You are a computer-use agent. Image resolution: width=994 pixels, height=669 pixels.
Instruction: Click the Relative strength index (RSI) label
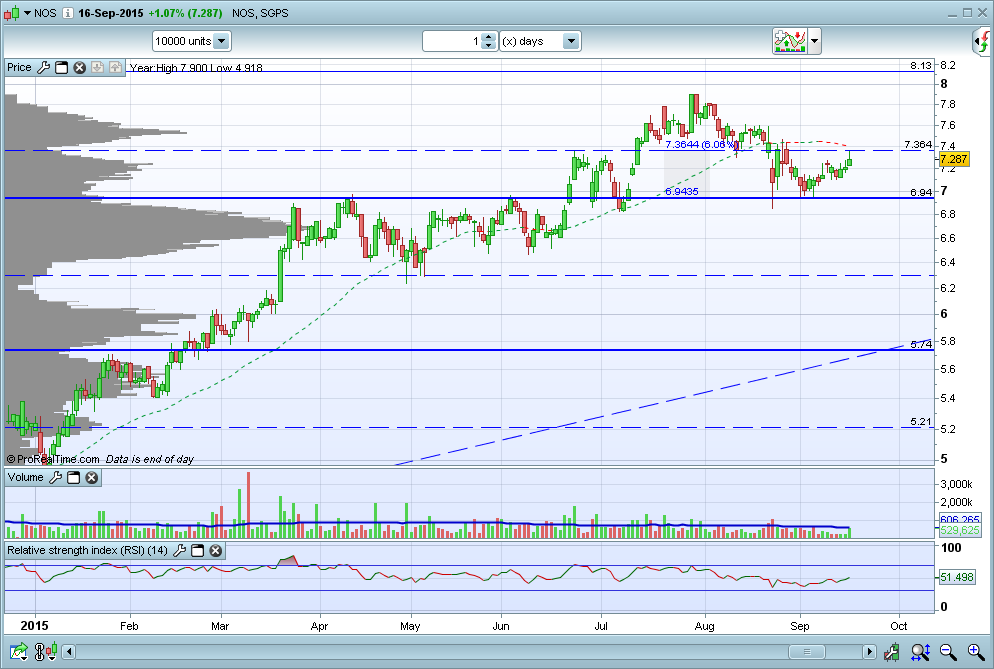(87, 550)
